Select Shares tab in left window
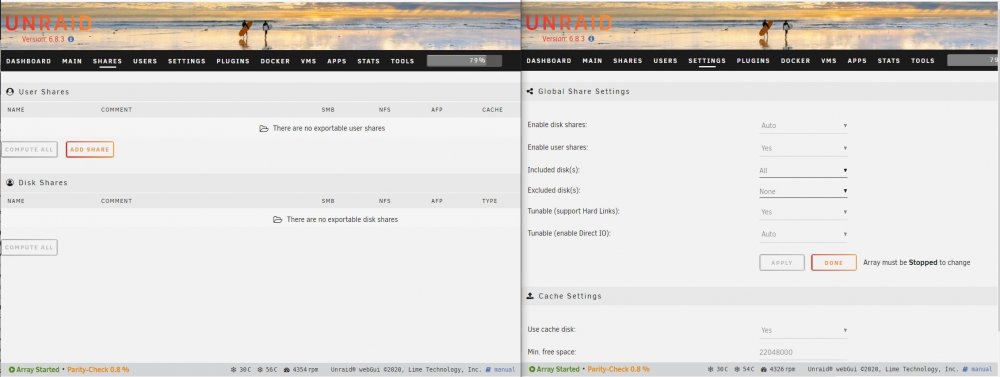Screen dimensions: 1000x377 coord(108,61)
